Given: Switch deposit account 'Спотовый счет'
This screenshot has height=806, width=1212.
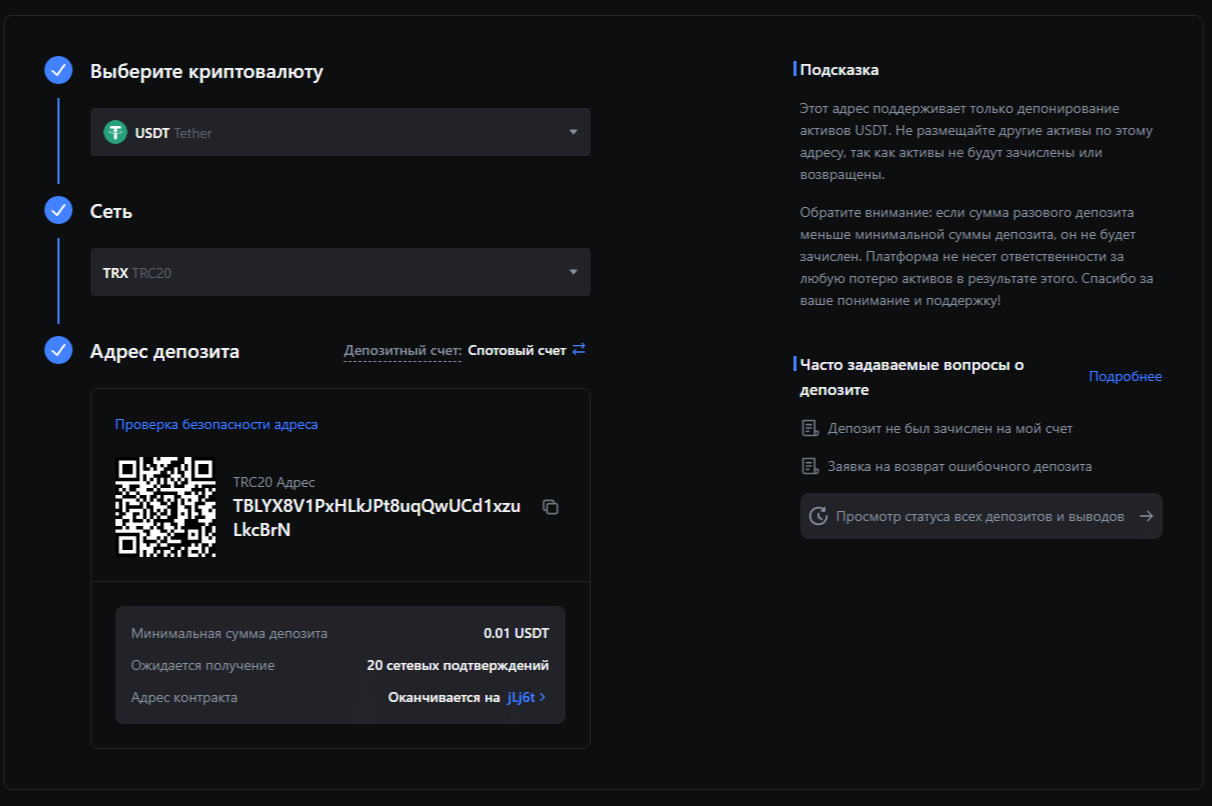Looking at the screenshot, I should pos(516,351).
